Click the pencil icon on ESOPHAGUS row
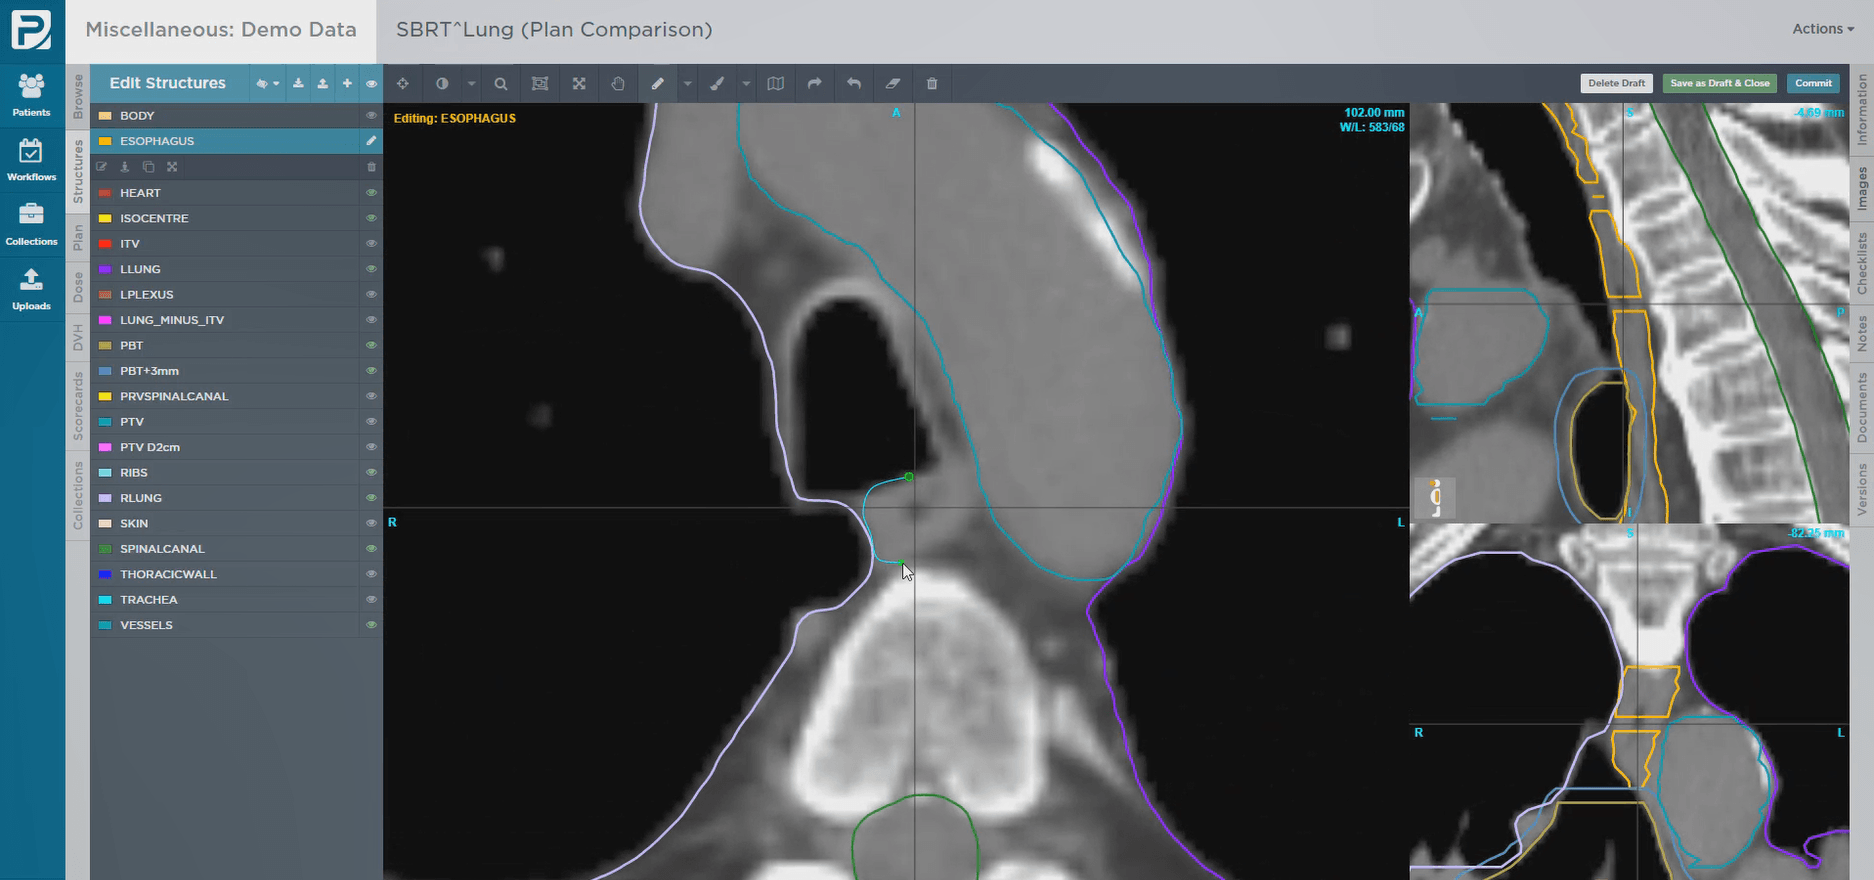 point(371,141)
